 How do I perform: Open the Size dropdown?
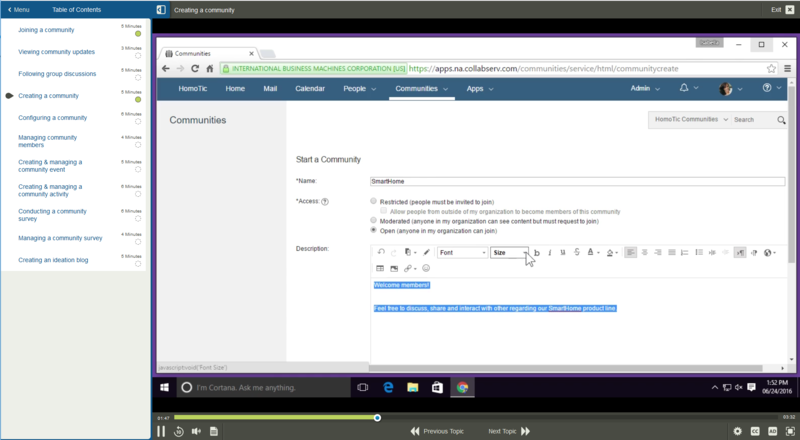point(509,253)
